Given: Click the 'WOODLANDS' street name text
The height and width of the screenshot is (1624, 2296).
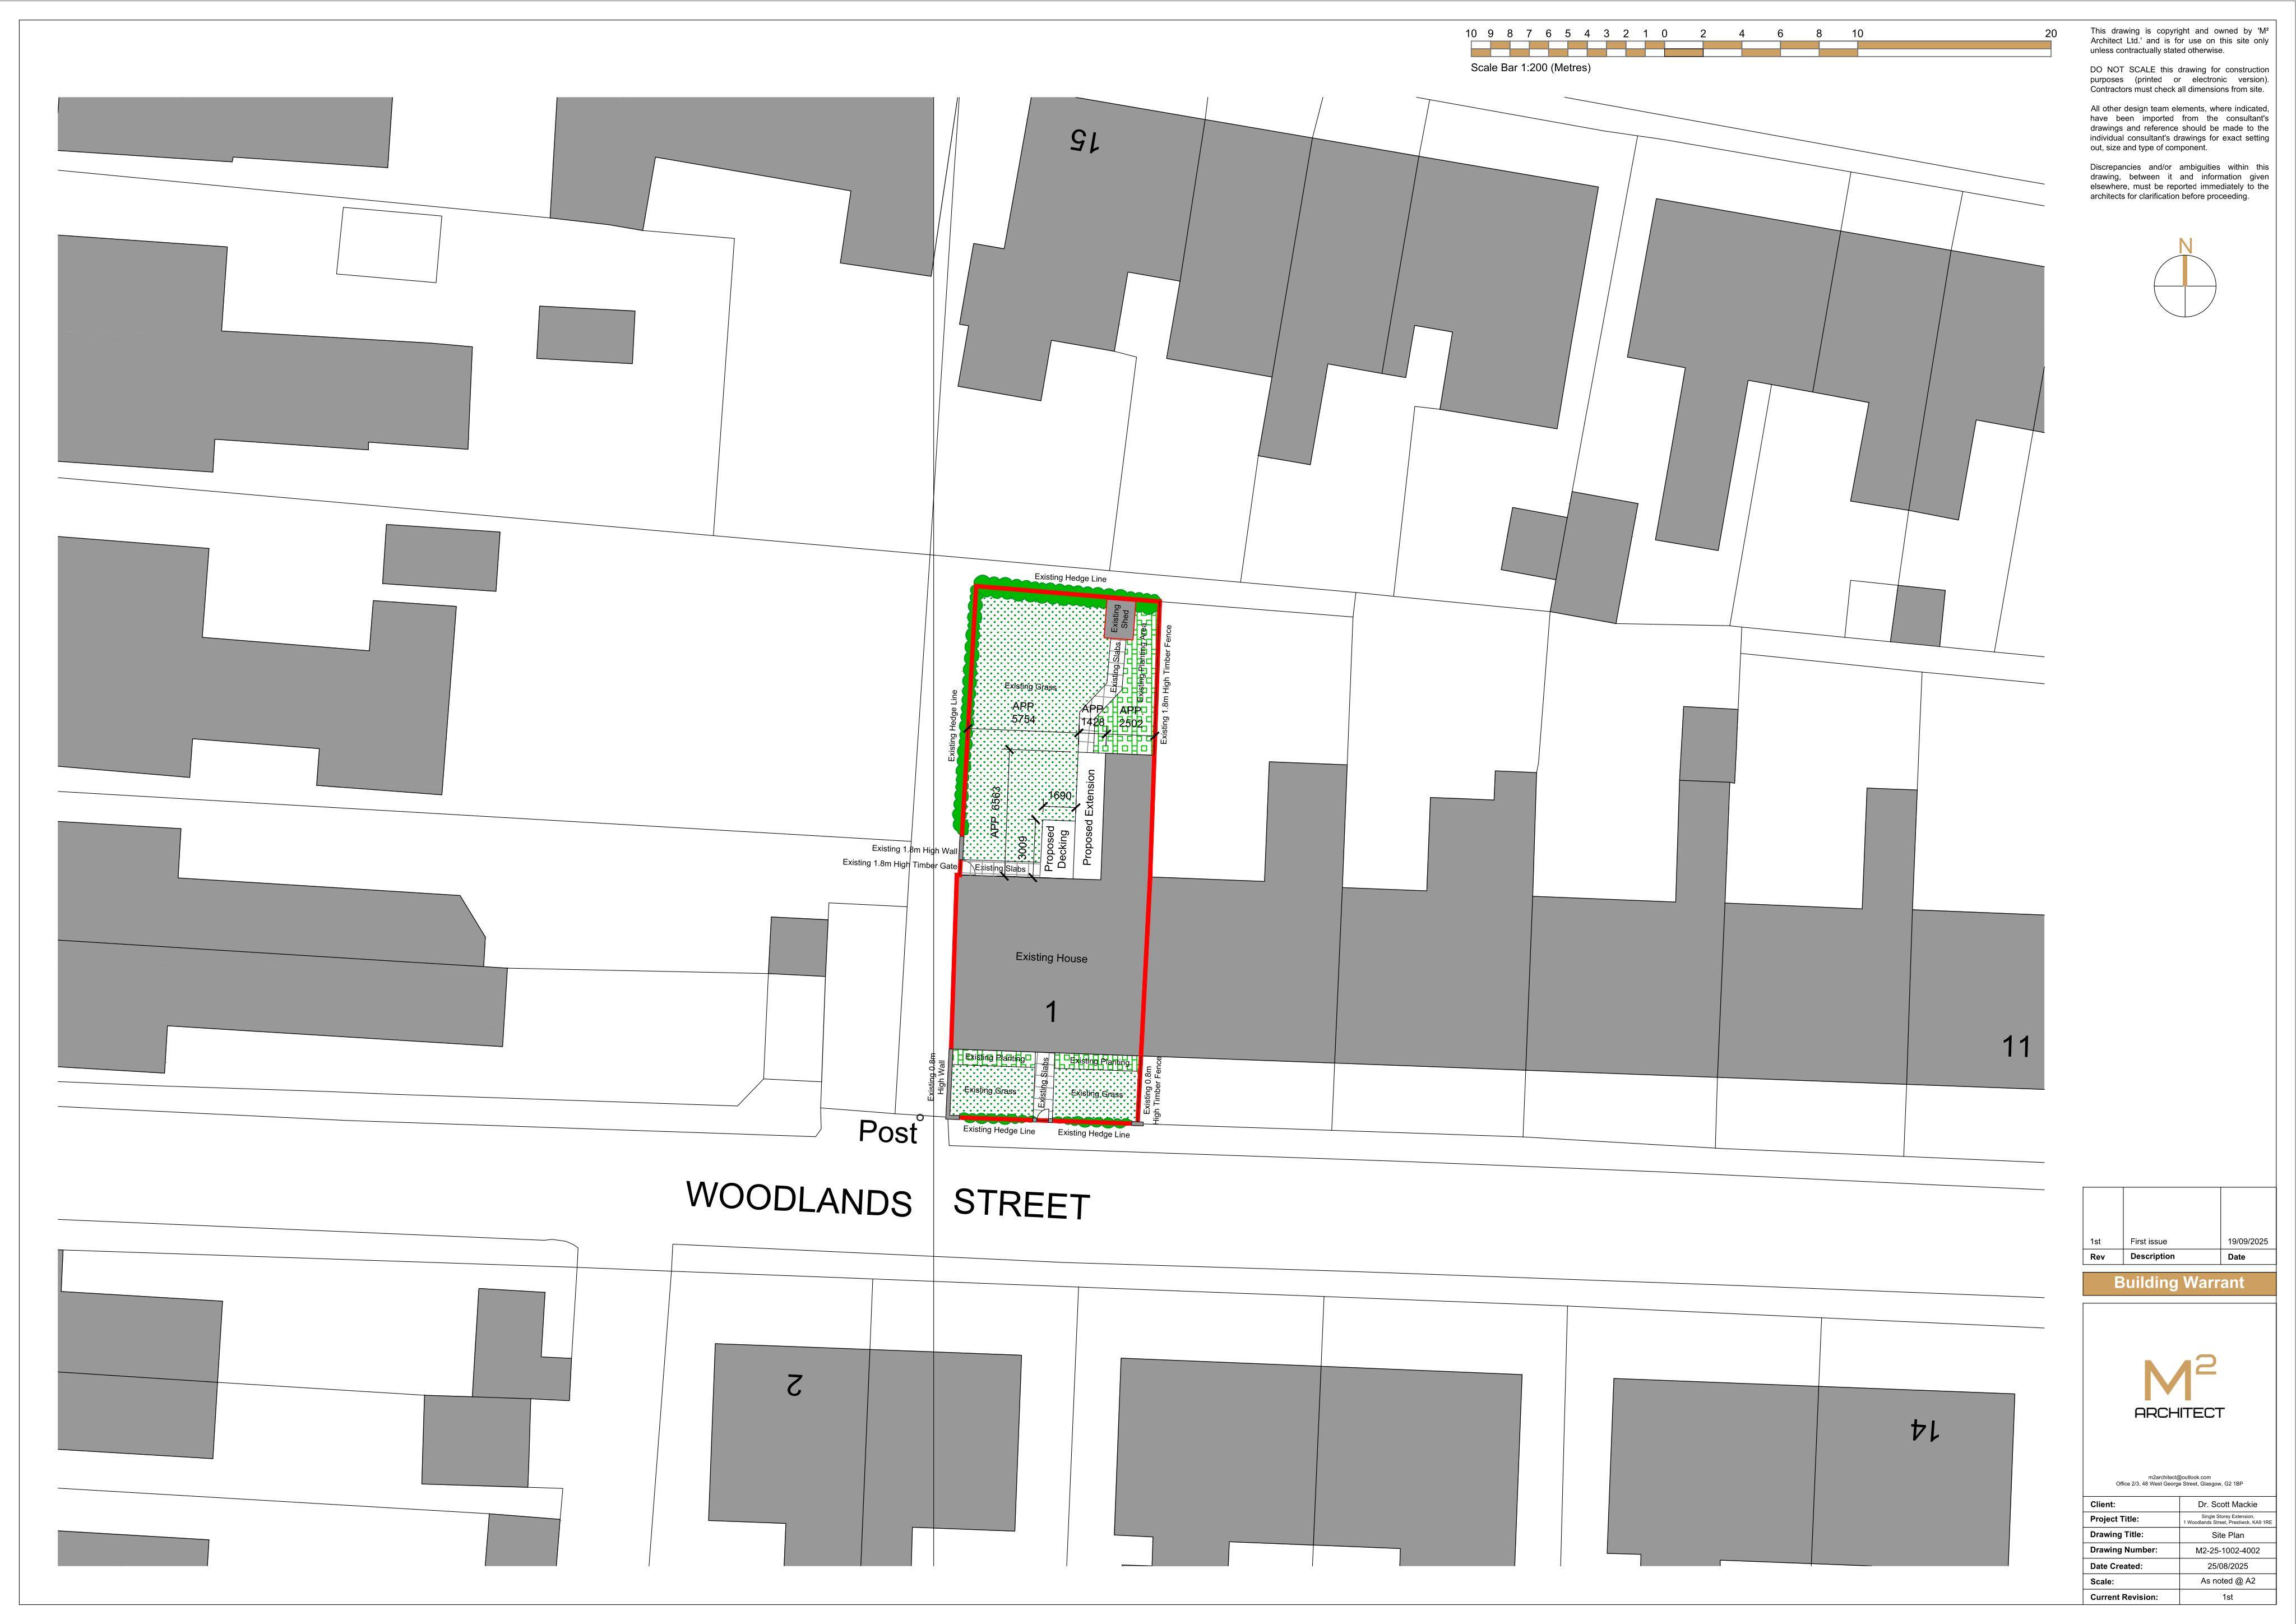Looking at the screenshot, I should point(799,1198).
